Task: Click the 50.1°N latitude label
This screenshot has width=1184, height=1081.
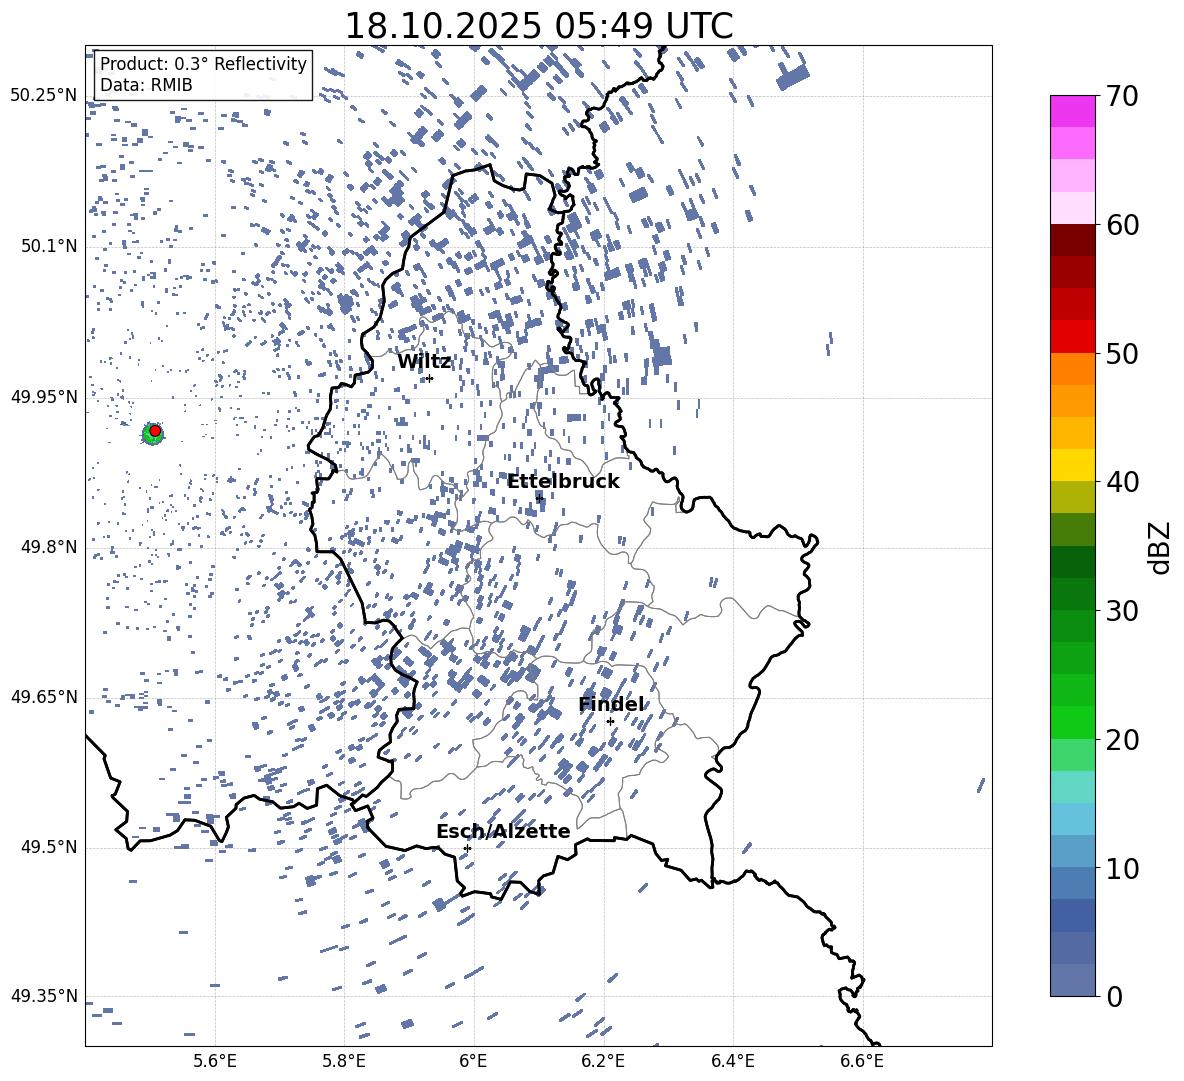Action: point(49,246)
